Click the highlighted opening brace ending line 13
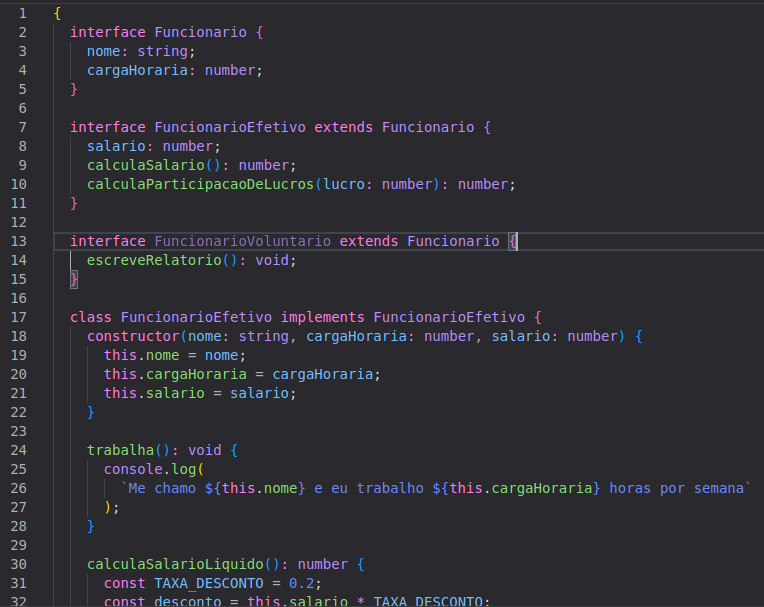This screenshot has height=607, width=764. tap(512, 241)
